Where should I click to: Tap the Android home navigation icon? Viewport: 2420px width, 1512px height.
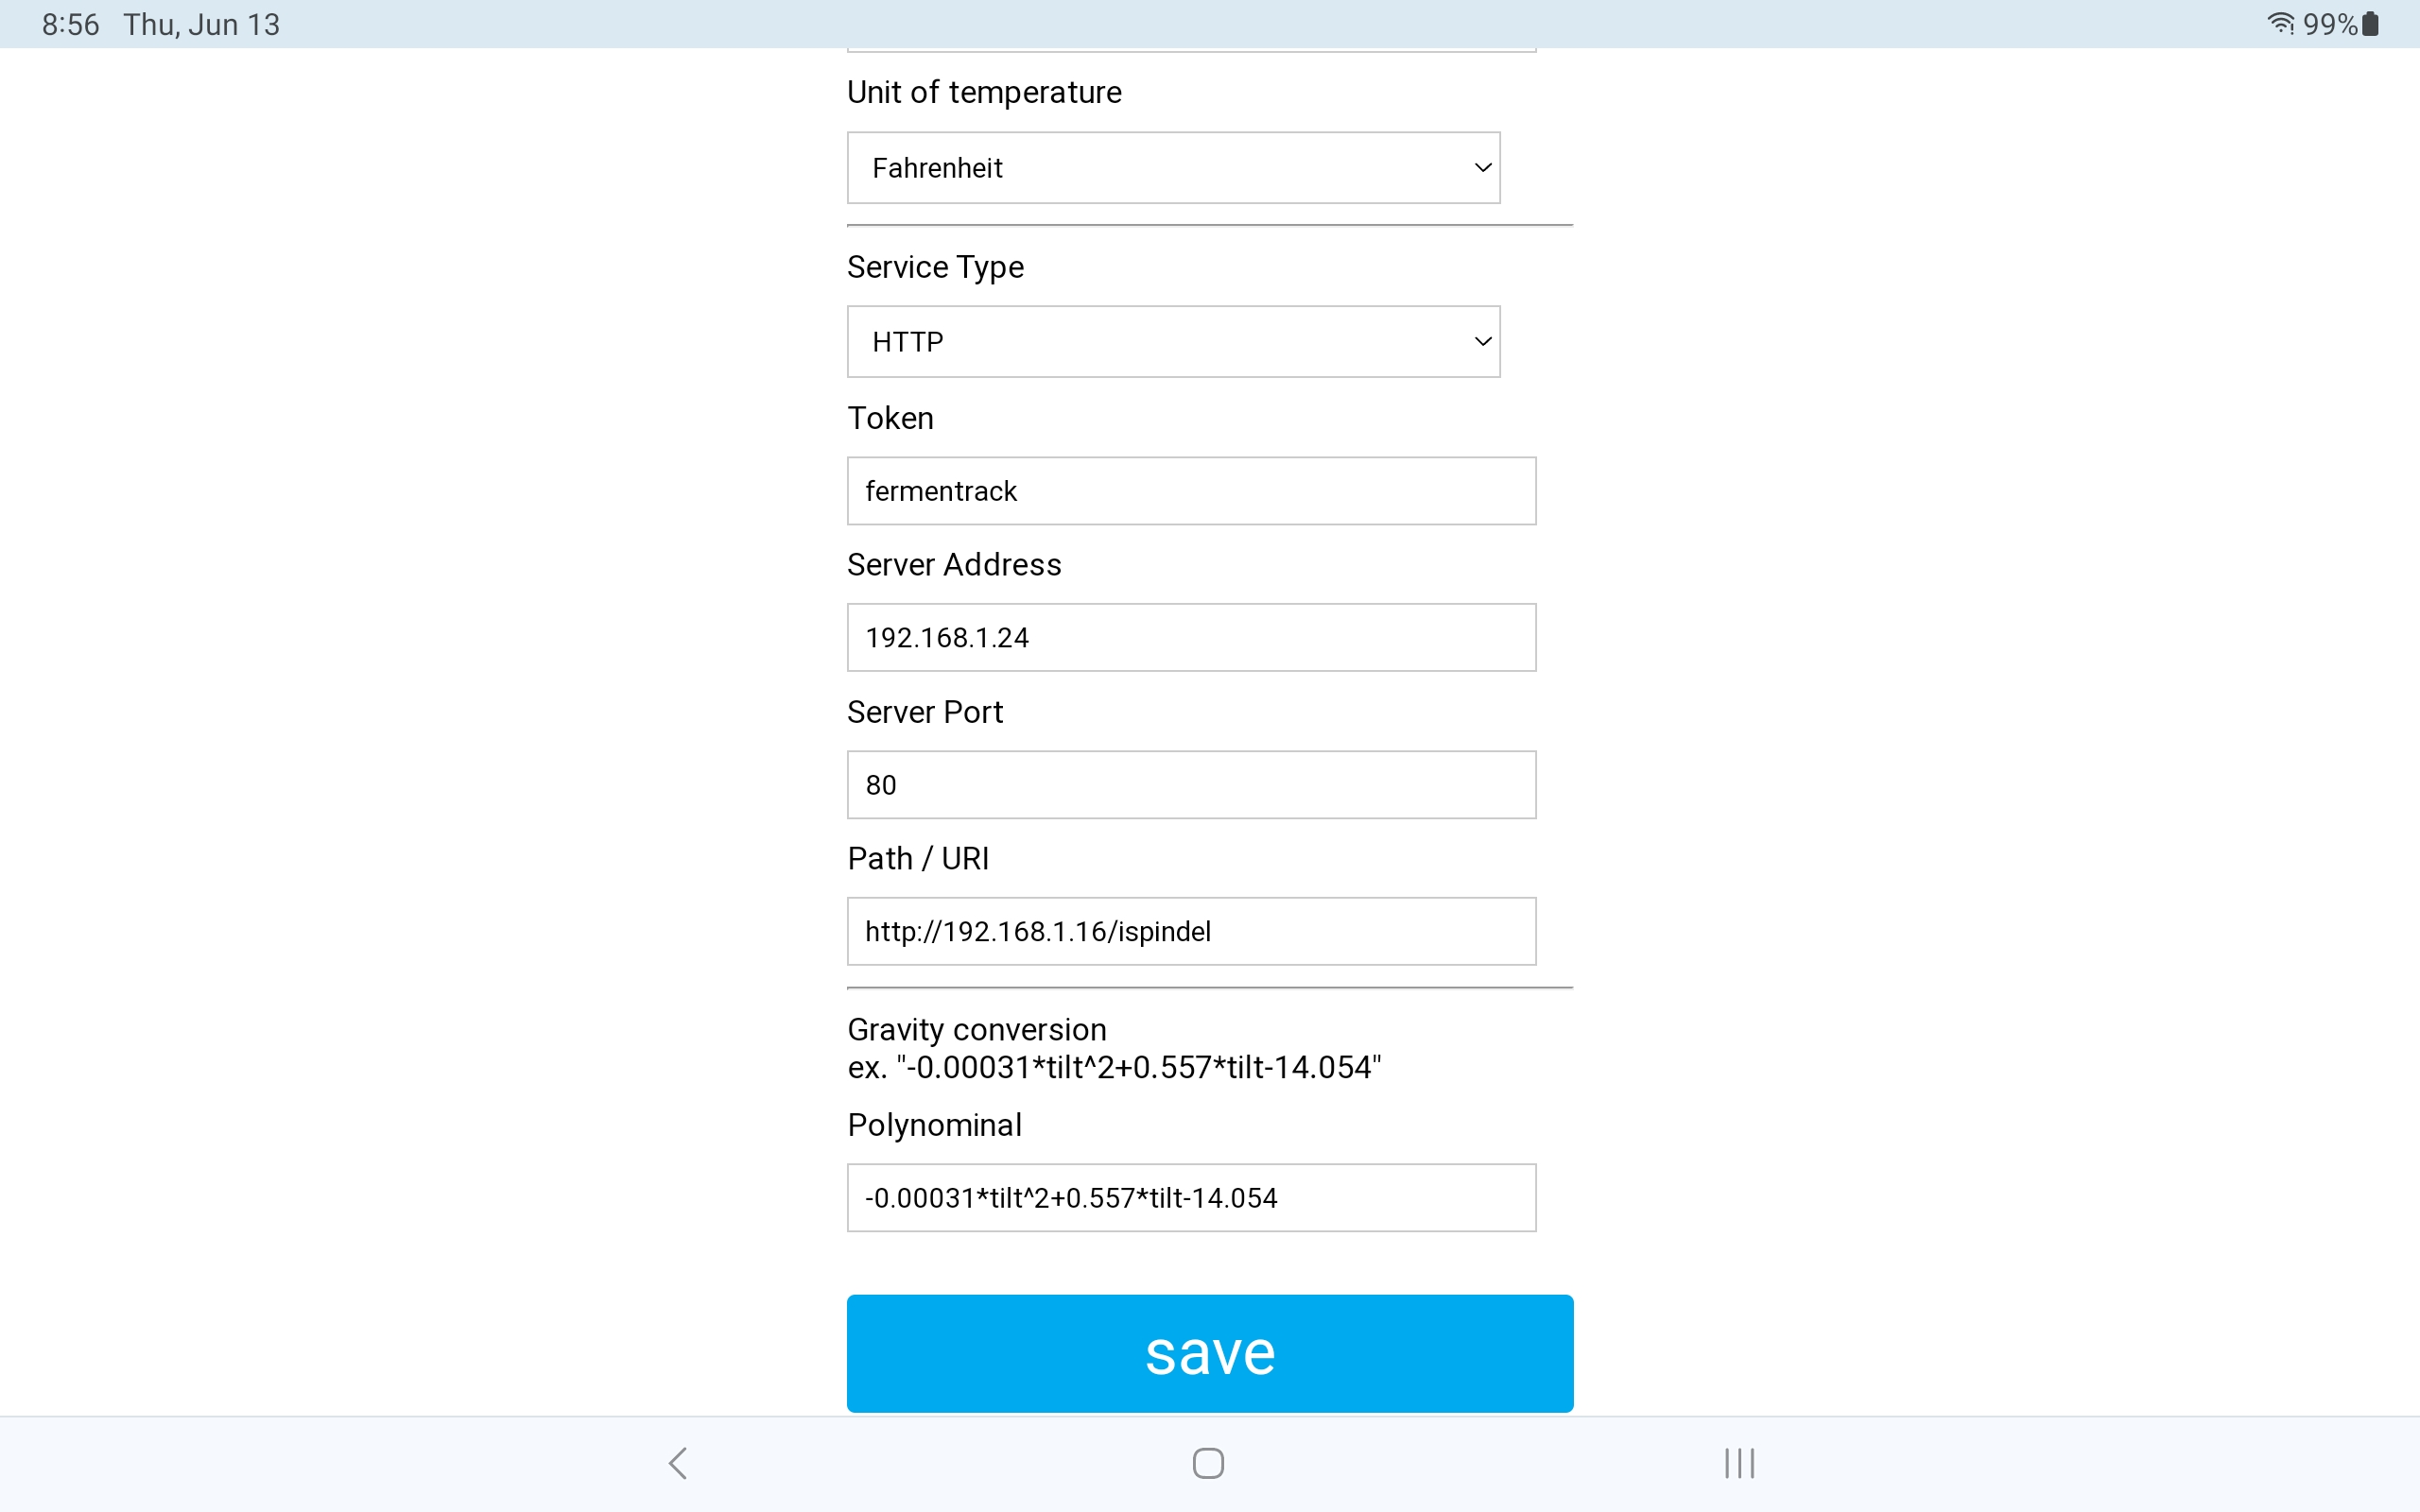coord(1208,1463)
